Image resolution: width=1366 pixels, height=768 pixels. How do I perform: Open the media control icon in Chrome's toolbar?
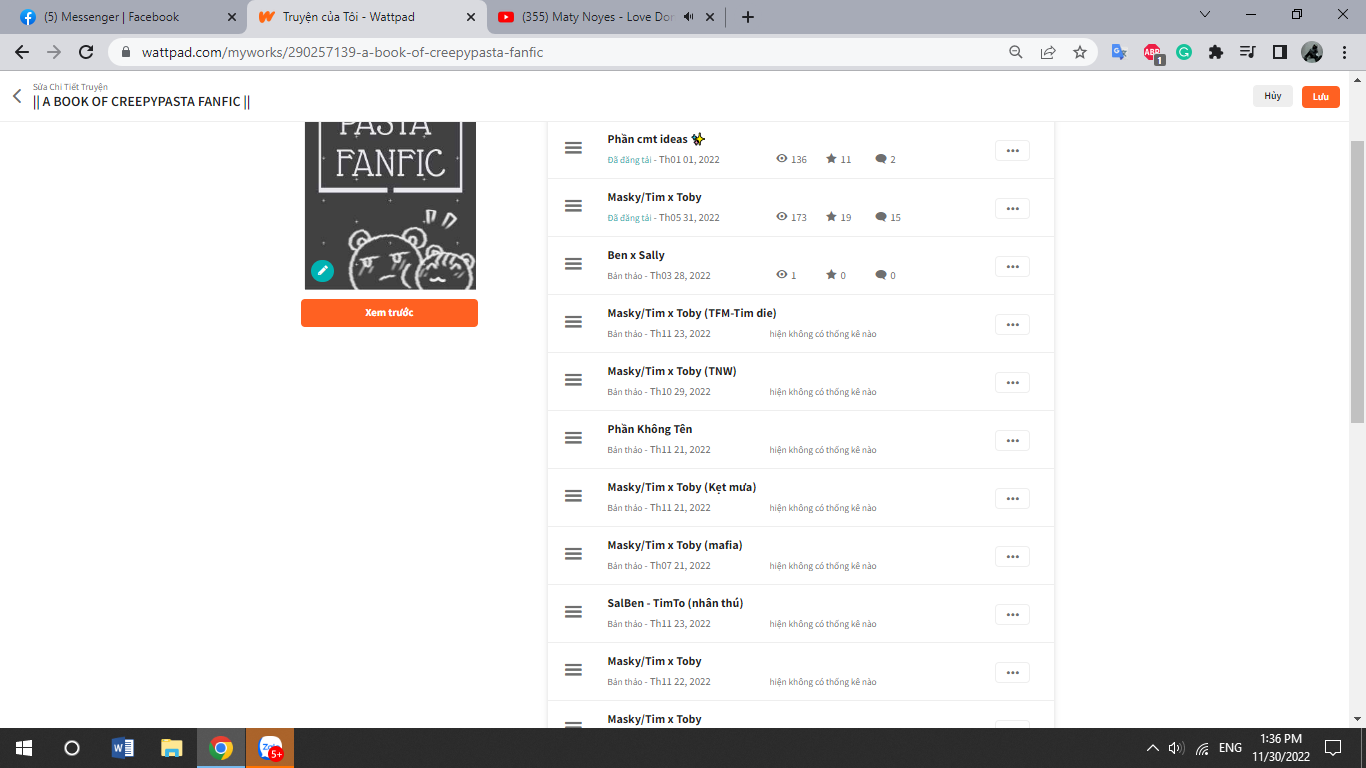pyautogui.click(x=1247, y=52)
